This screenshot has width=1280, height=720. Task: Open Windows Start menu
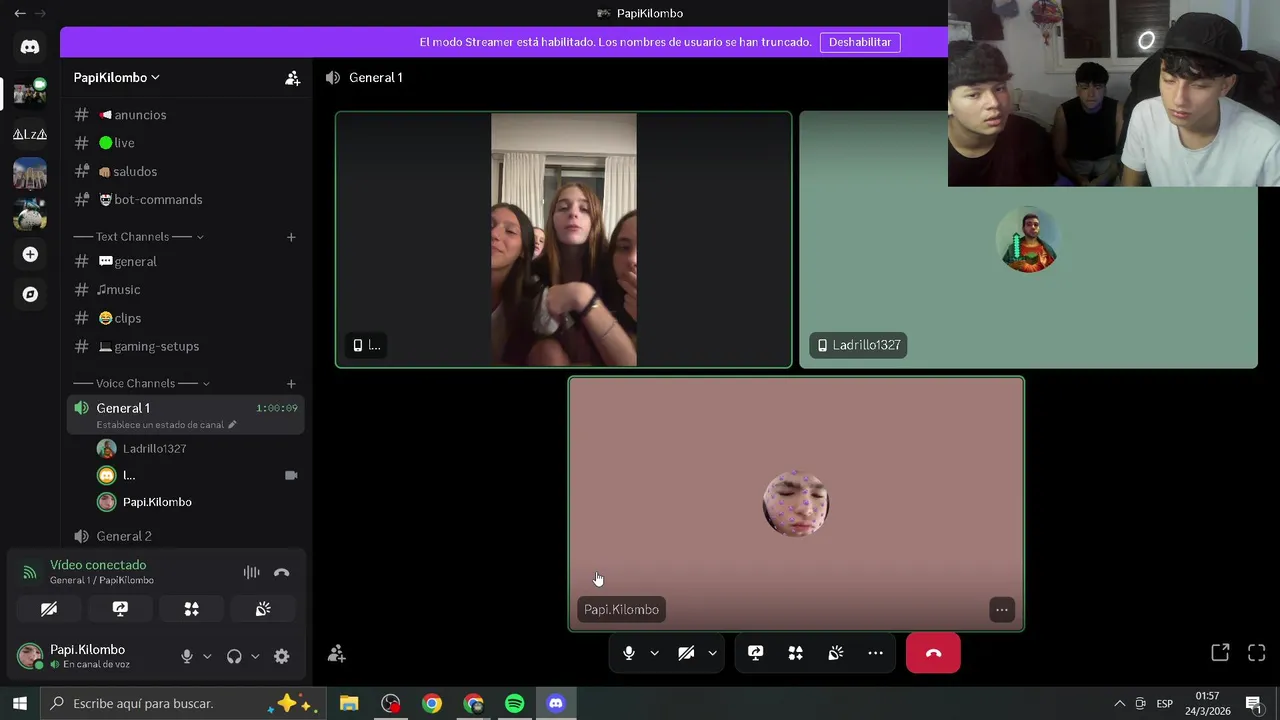(20, 704)
